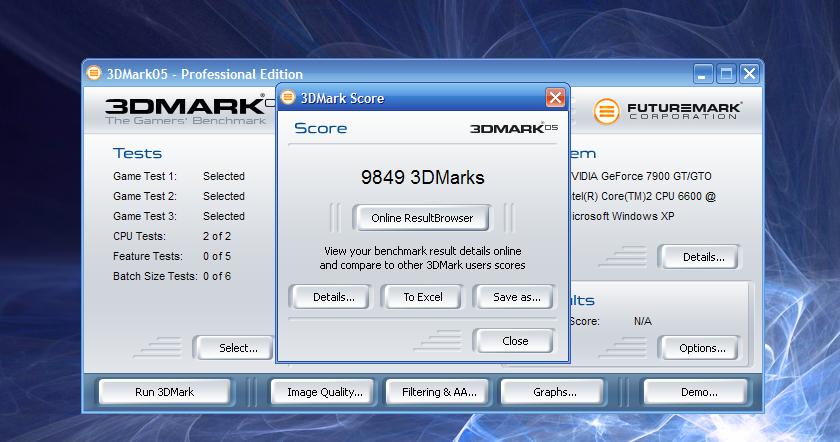Screen dimensions: 840x442
Task: Click 'Game Test 2:' label
Action: pos(145,196)
